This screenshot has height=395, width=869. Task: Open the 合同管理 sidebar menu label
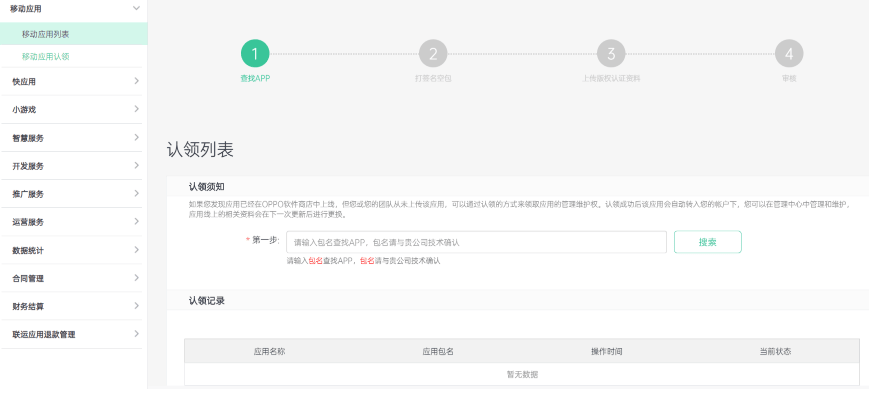tap(28, 278)
